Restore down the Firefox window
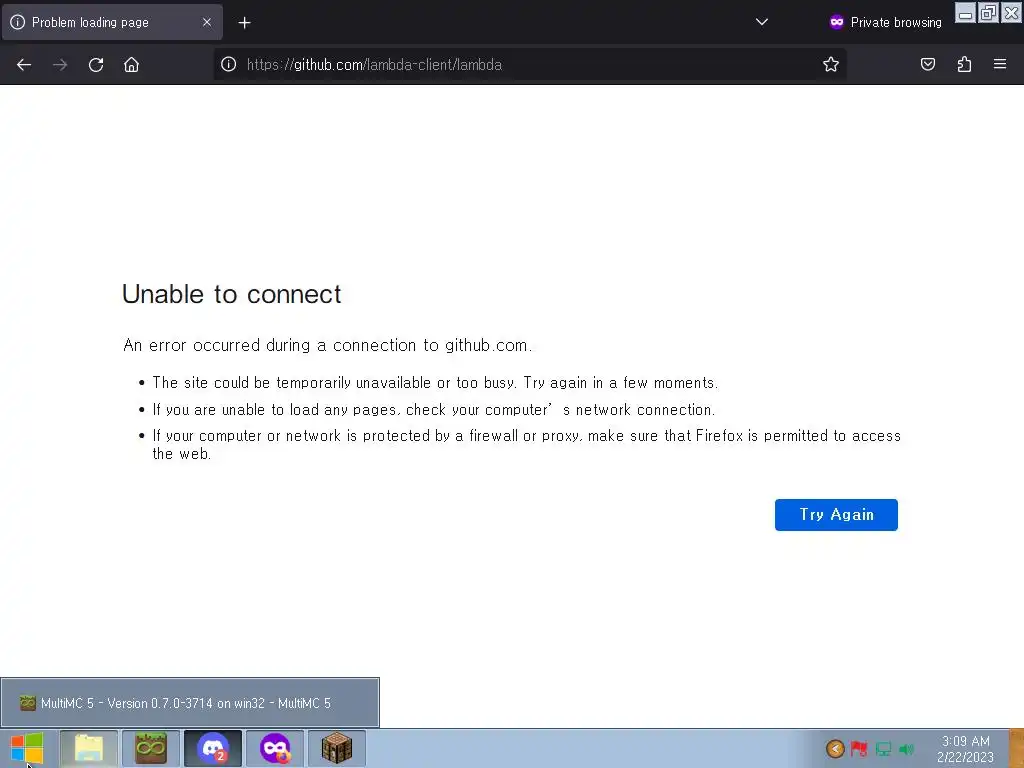This screenshot has height=768, width=1024. click(988, 12)
